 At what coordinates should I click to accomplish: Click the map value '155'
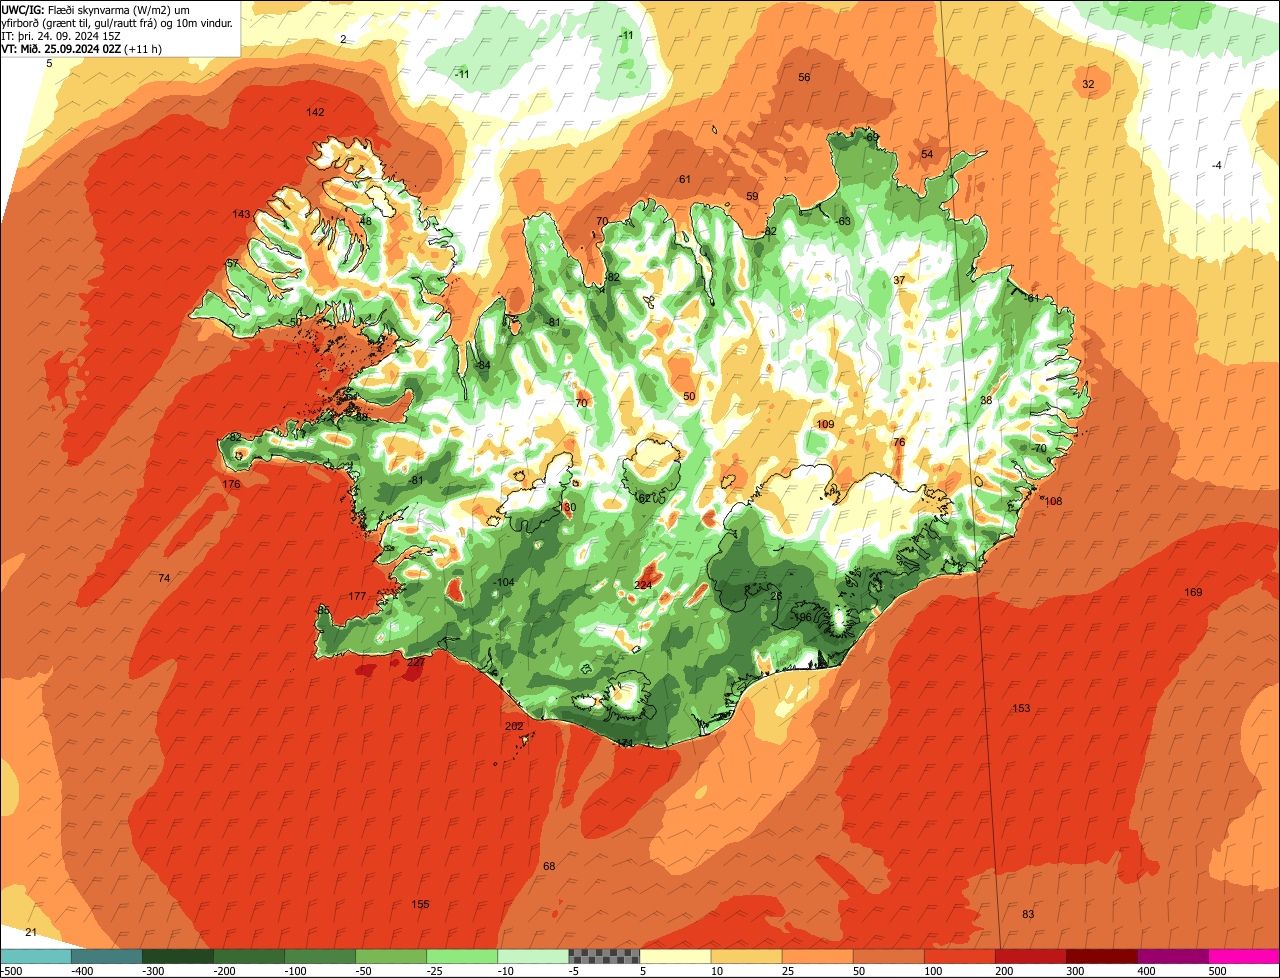[x=420, y=905]
